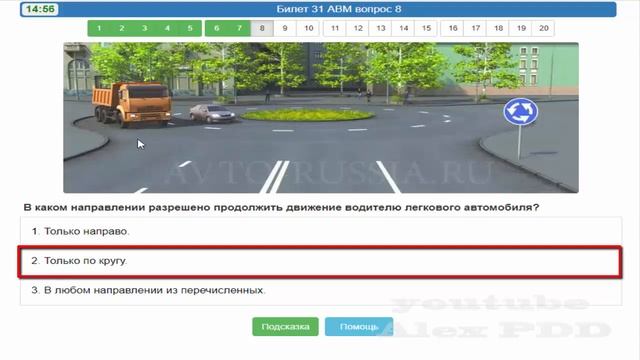Go to question 13

click(x=381, y=28)
